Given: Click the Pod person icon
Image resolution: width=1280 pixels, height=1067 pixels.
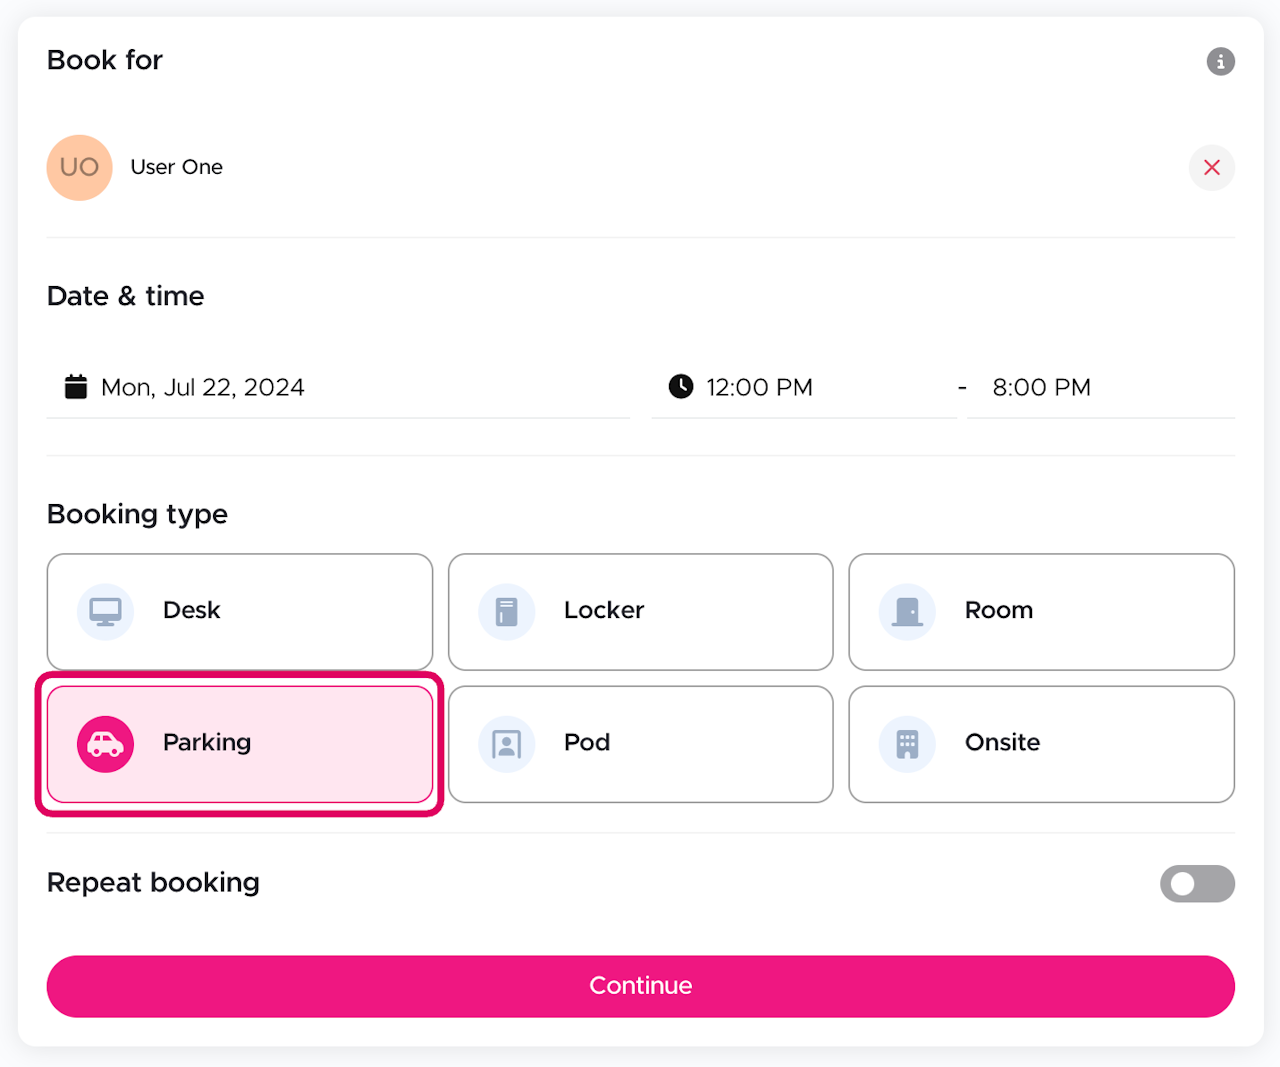Looking at the screenshot, I should click(507, 744).
